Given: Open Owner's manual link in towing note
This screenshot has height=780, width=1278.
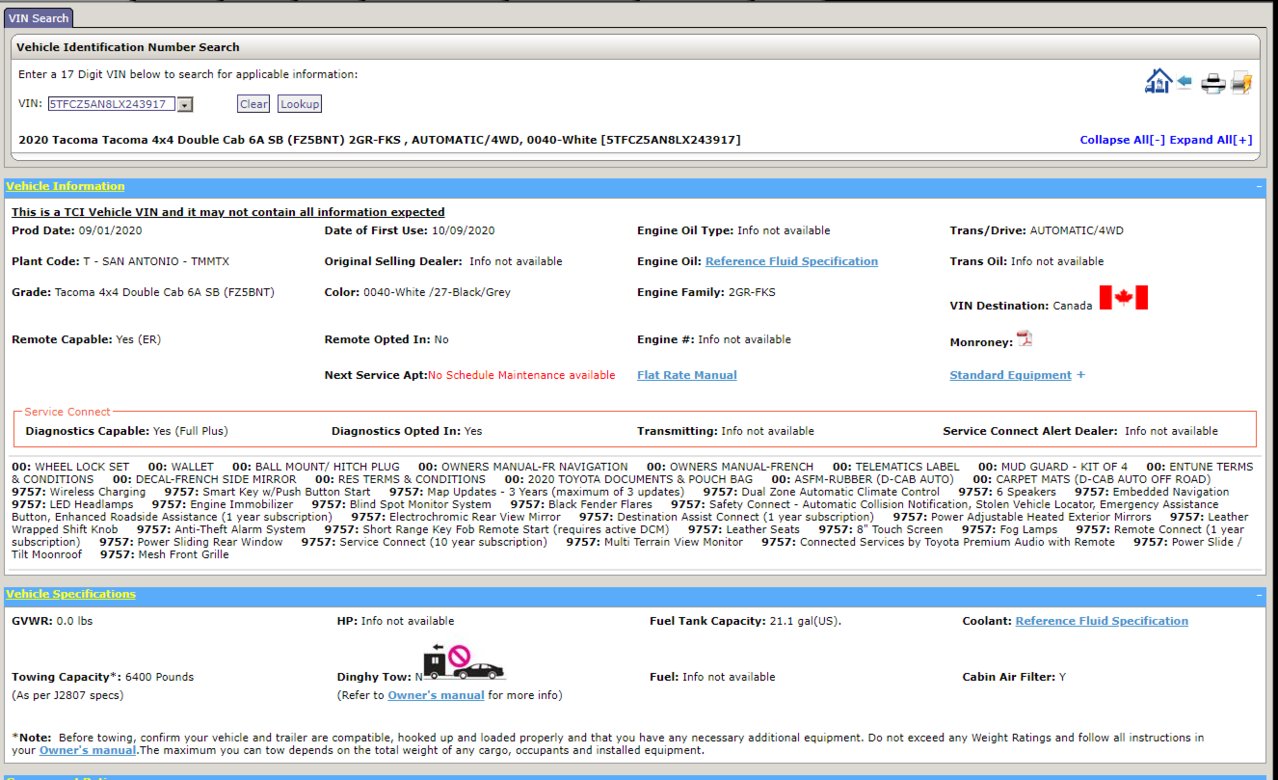Looking at the screenshot, I should (x=88, y=750).
